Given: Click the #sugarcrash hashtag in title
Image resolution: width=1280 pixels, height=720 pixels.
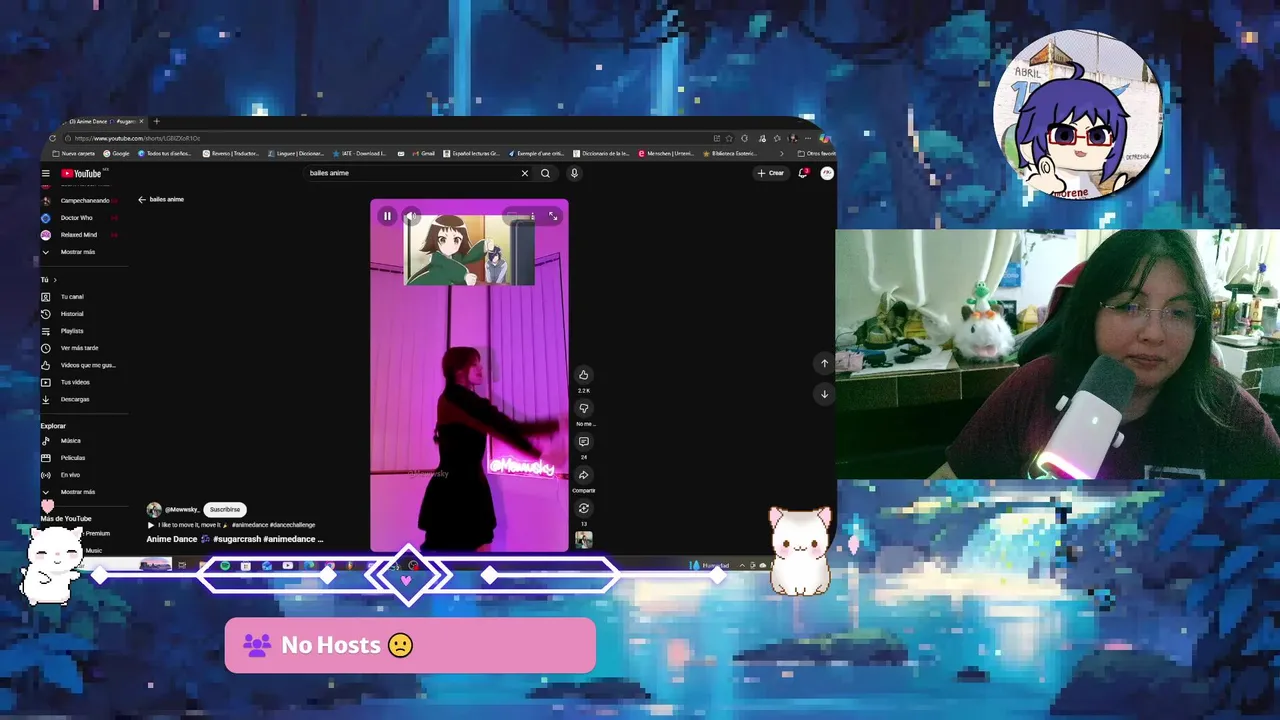Looking at the screenshot, I should [235, 539].
